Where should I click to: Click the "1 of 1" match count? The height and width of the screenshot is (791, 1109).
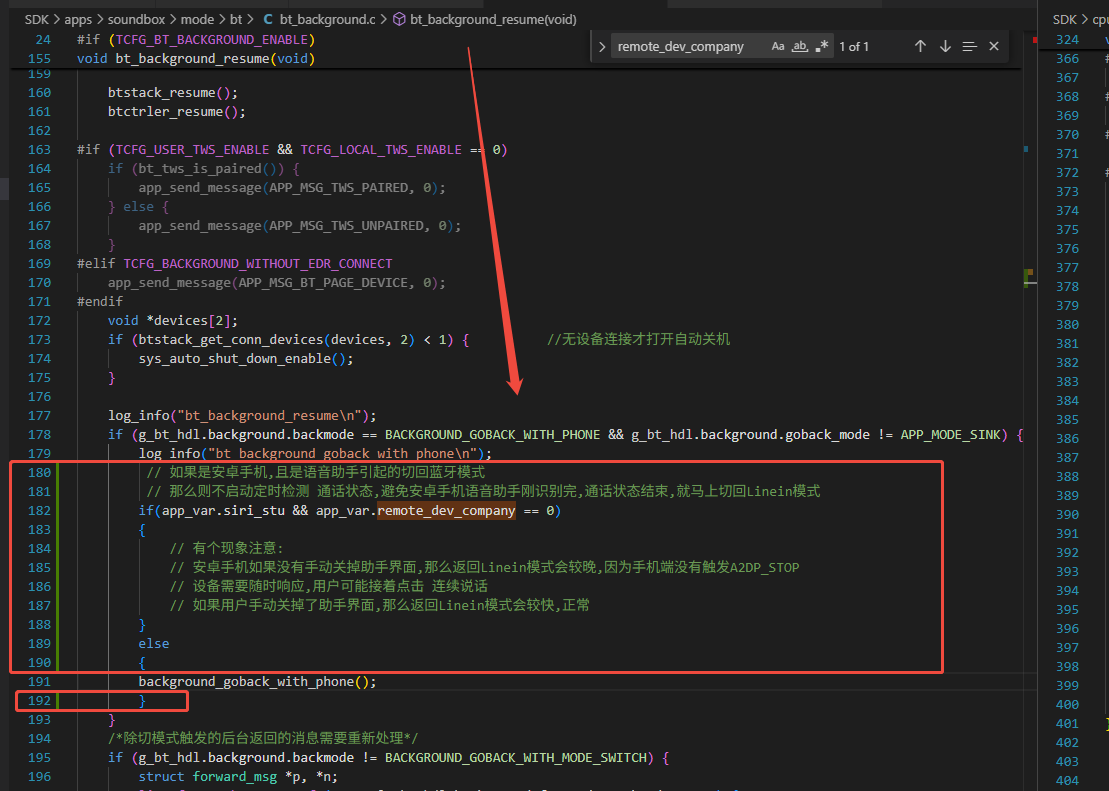click(x=854, y=47)
